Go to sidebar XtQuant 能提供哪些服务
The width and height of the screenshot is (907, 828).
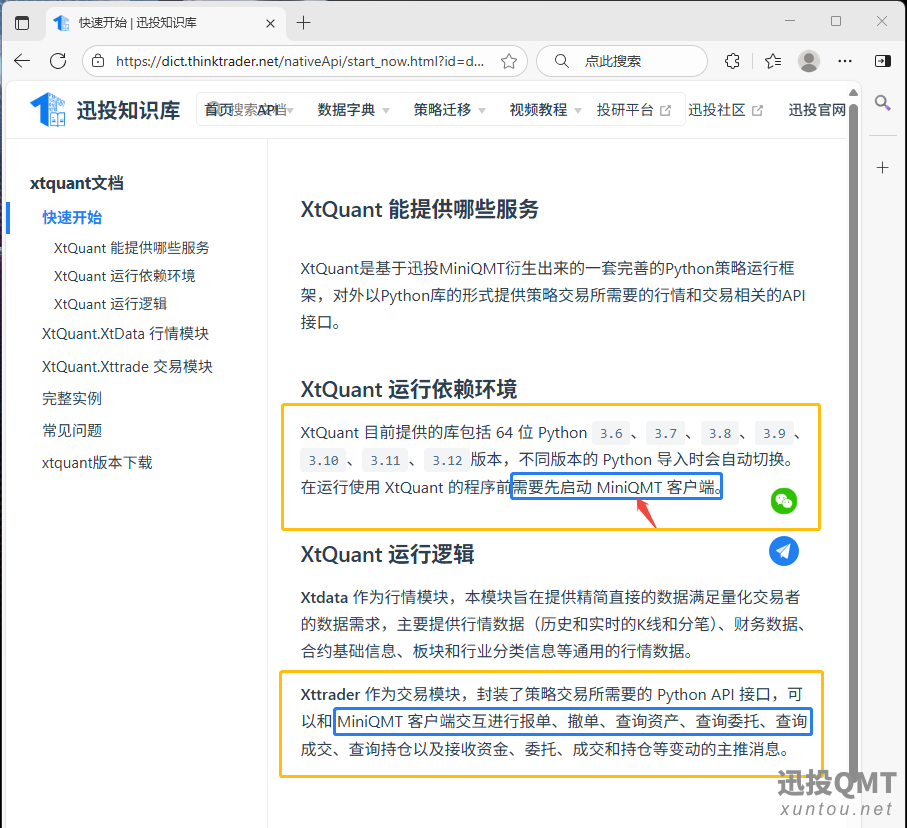tap(131, 248)
